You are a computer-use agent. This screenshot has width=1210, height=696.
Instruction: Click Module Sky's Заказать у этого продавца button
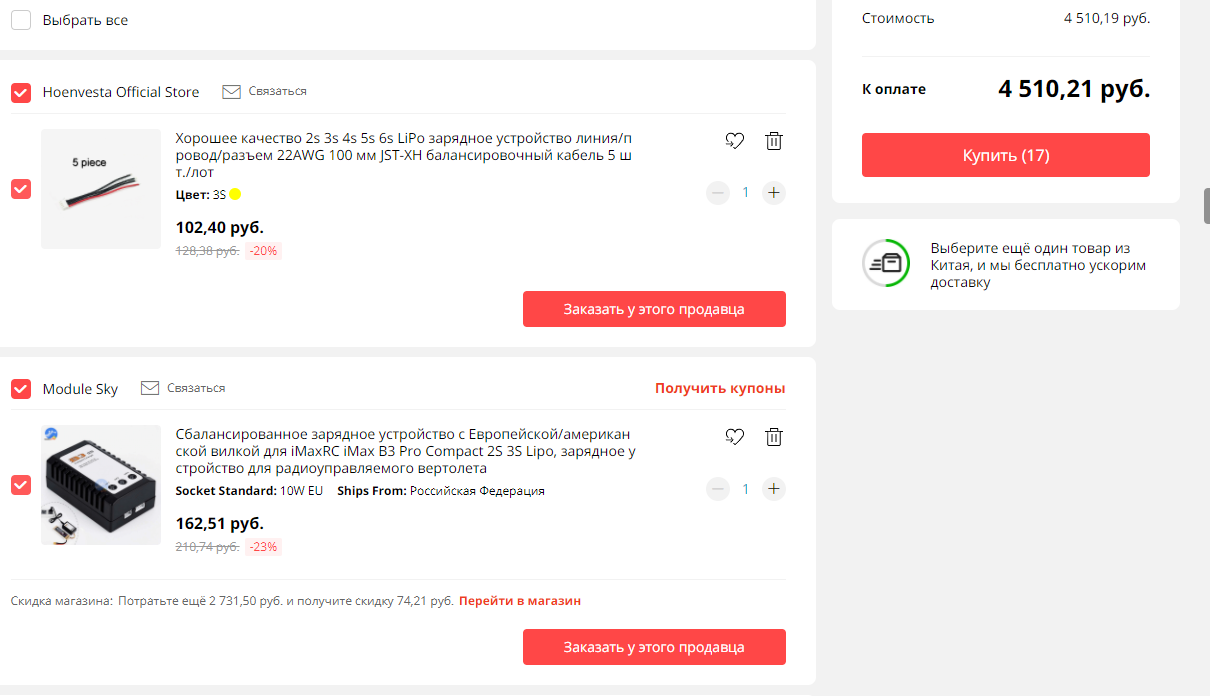654,646
